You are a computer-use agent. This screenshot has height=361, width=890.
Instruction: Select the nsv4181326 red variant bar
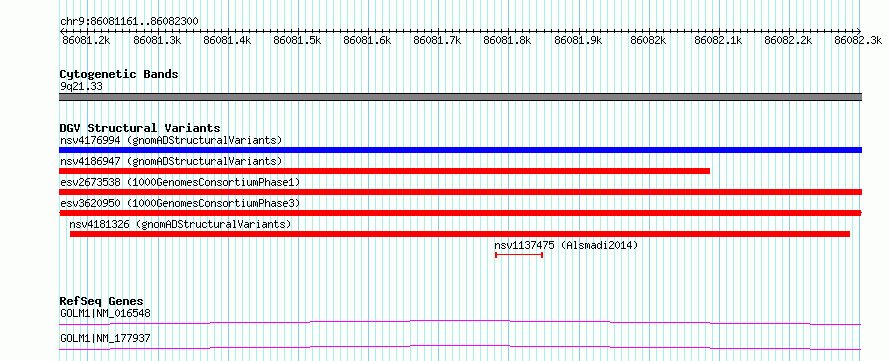click(460, 234)
